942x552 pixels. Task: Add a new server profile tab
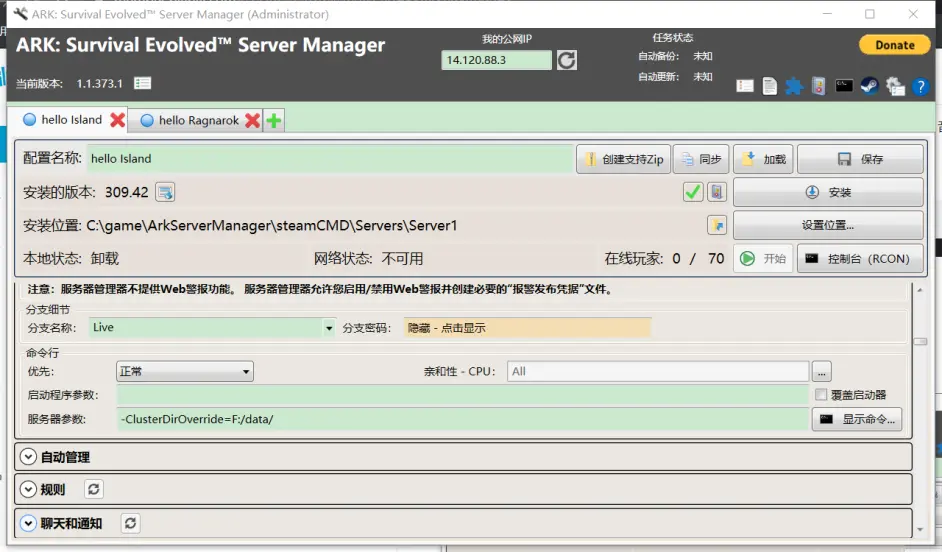pos(274,121)
